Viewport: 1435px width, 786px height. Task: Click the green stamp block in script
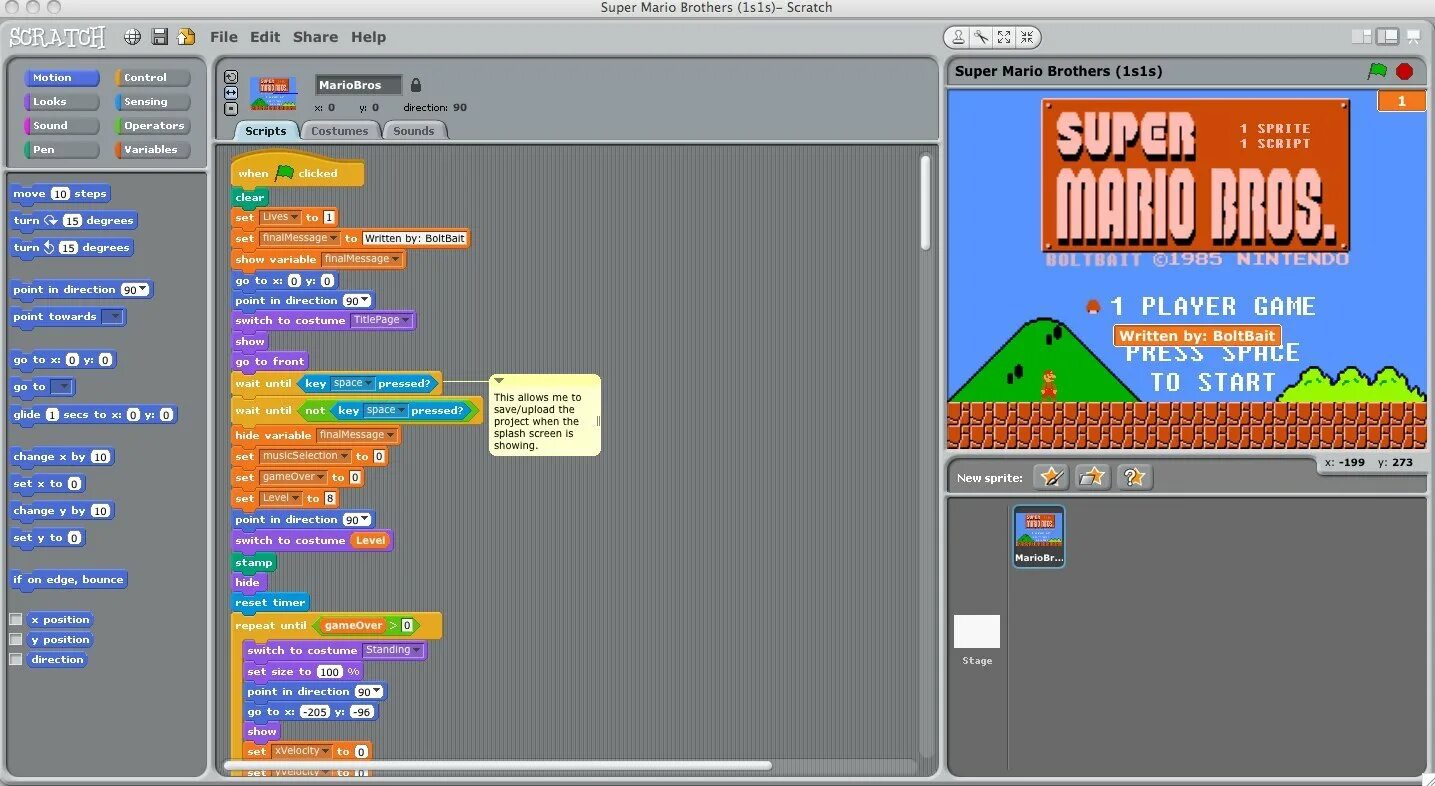[x=254, y=562]
